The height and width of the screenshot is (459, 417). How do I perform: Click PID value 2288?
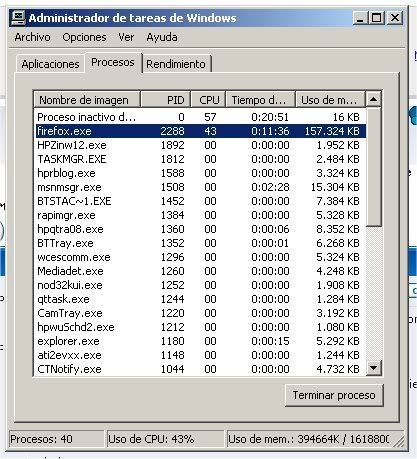coord(172,131)
